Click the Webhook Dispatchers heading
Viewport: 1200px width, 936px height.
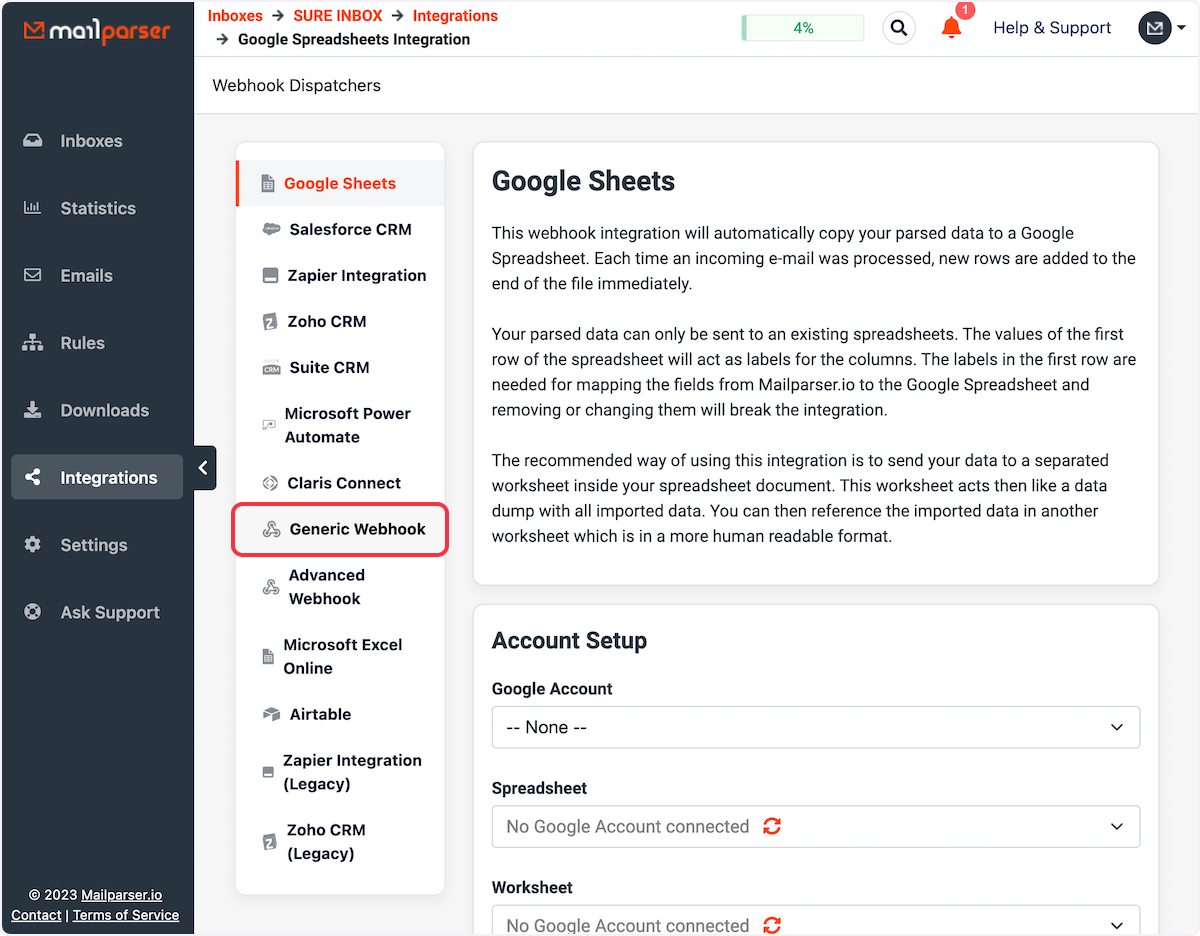297,86
